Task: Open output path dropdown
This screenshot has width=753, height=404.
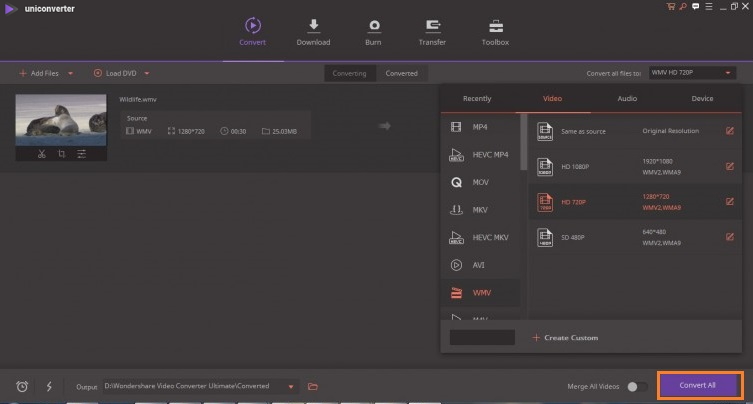Action: tap(291, 386)
